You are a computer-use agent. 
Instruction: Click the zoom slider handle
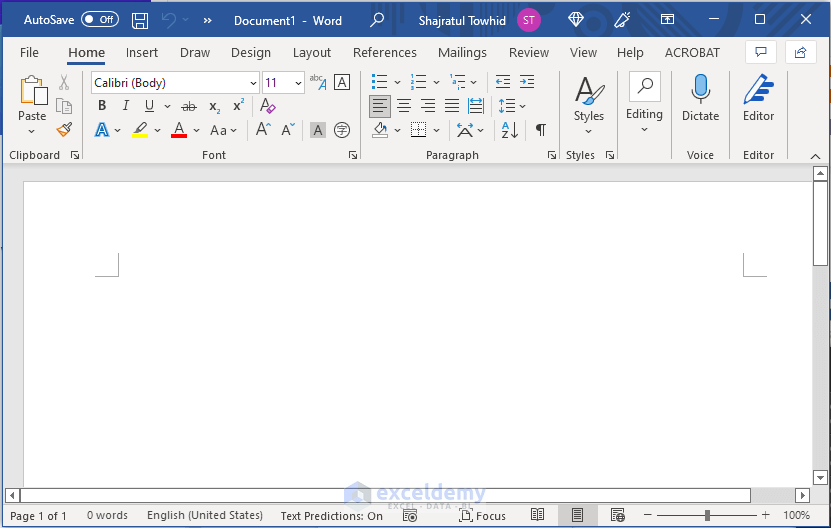tap(707, 515)
